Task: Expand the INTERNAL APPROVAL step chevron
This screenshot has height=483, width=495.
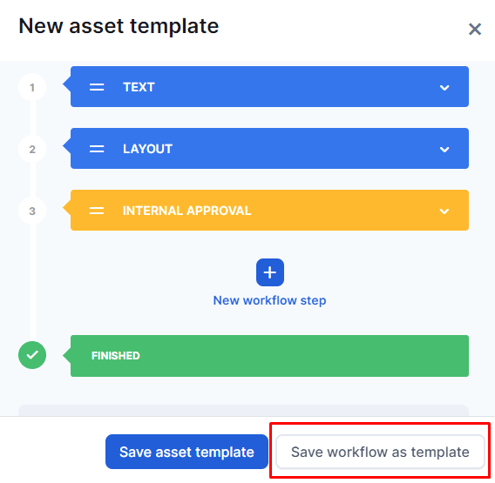Action: tap(444, 211)
